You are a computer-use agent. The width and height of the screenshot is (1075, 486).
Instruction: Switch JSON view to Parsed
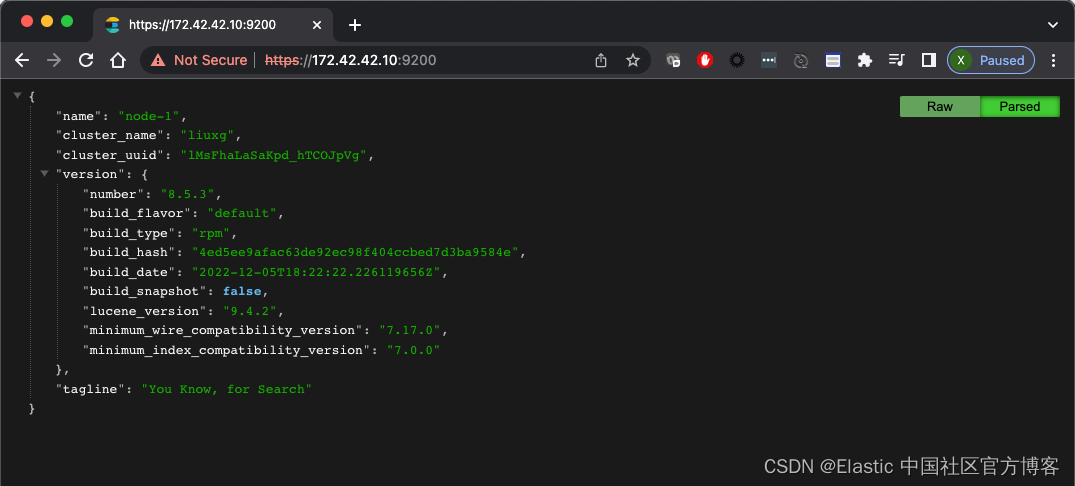[x=1020, y=106]
